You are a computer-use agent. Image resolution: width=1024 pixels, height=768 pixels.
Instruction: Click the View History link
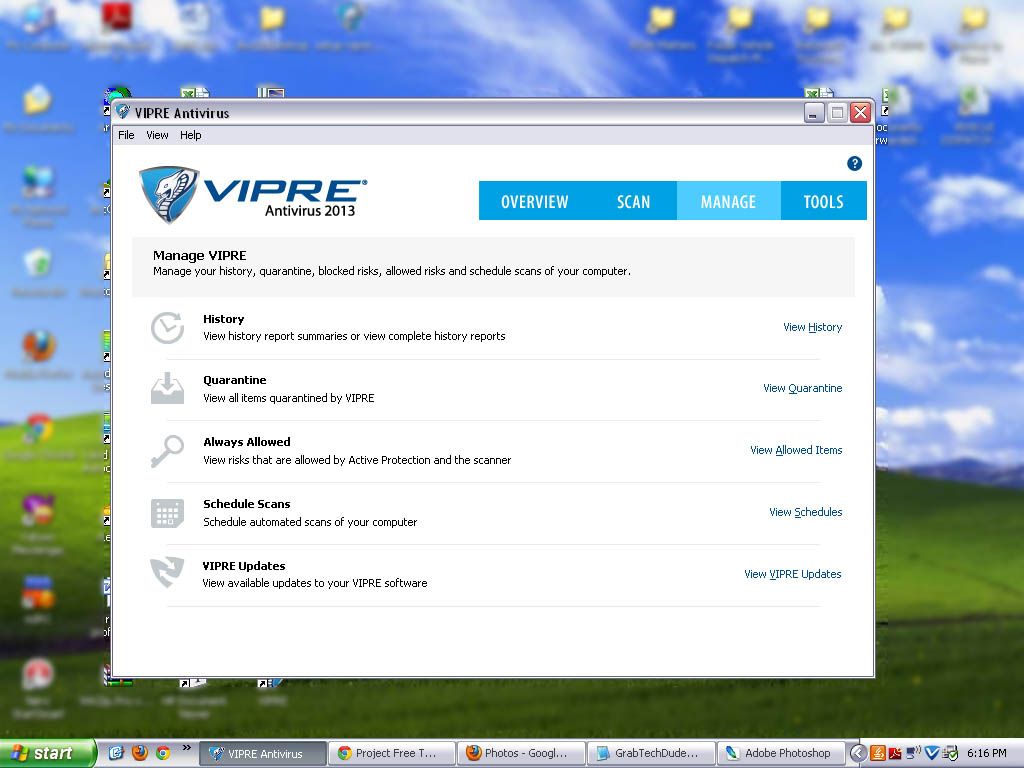[x=812, y=327]
